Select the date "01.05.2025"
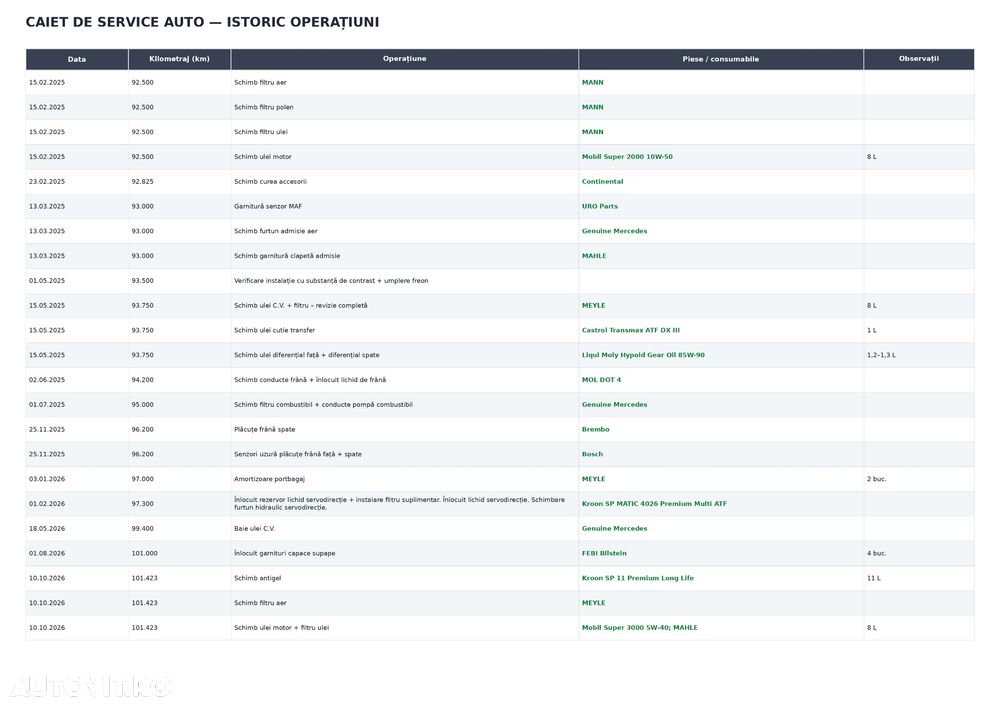This screenshot has height=707, width=1000. (47, 281)
